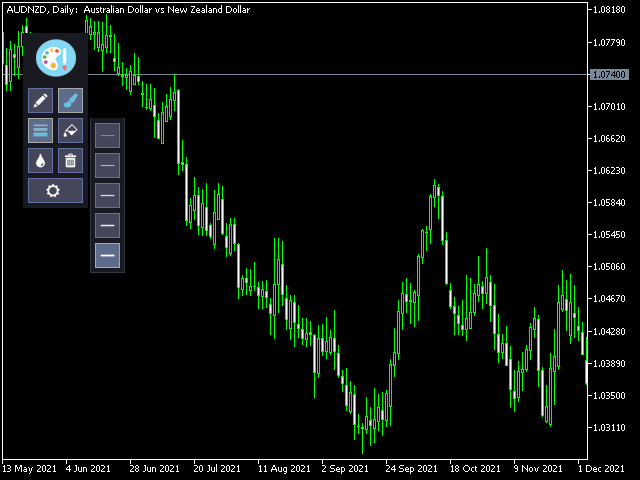
Task: Click the 1.04670 price scale label
Action: click(609, 299)
